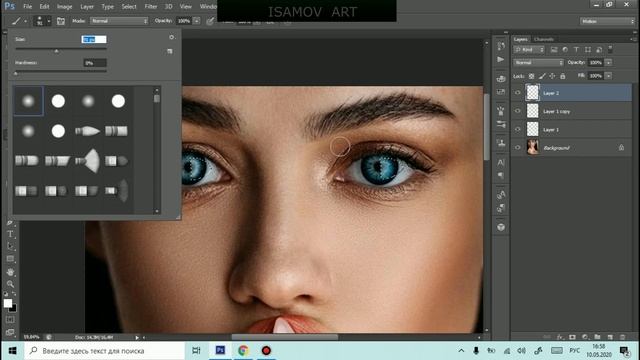Viewport: 640px width, 360px height.
Task: Open the workspace switcher dropdown
Action: (607, 21)
